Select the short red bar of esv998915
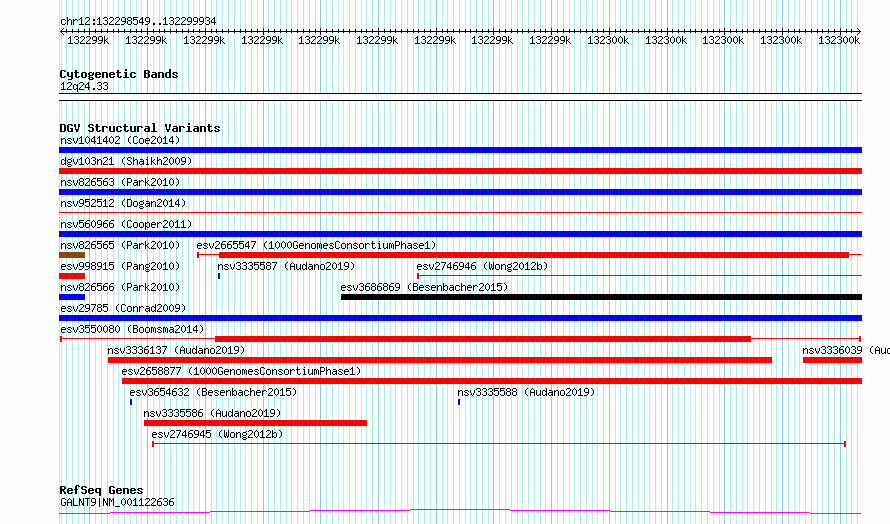Image resolution: width=890 pixels, height=524 pixels. pos(72,276)
